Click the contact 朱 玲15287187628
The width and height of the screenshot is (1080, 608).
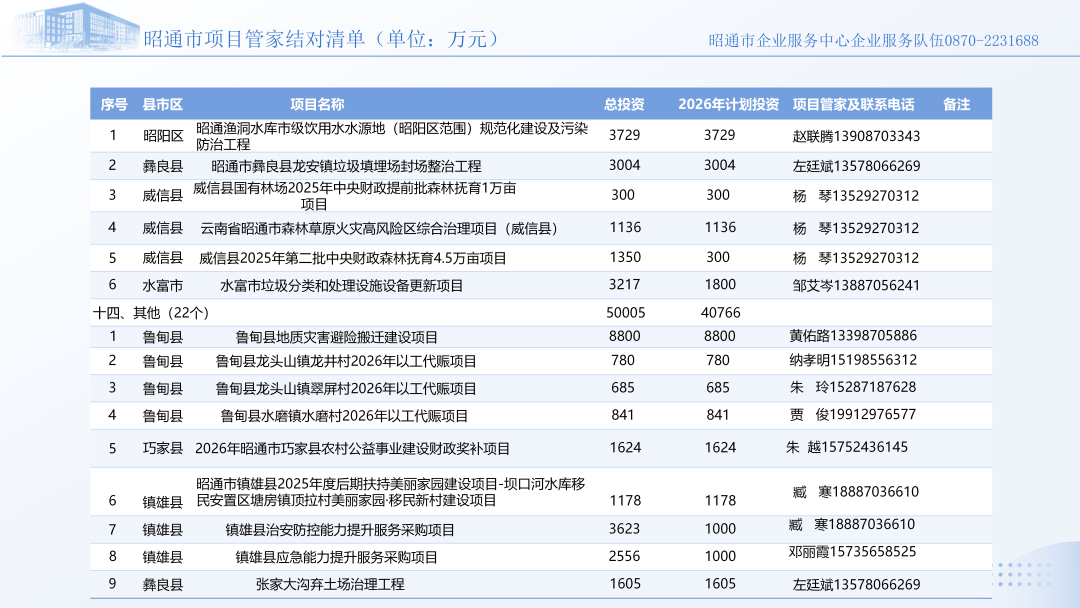[x=853, y=388]
